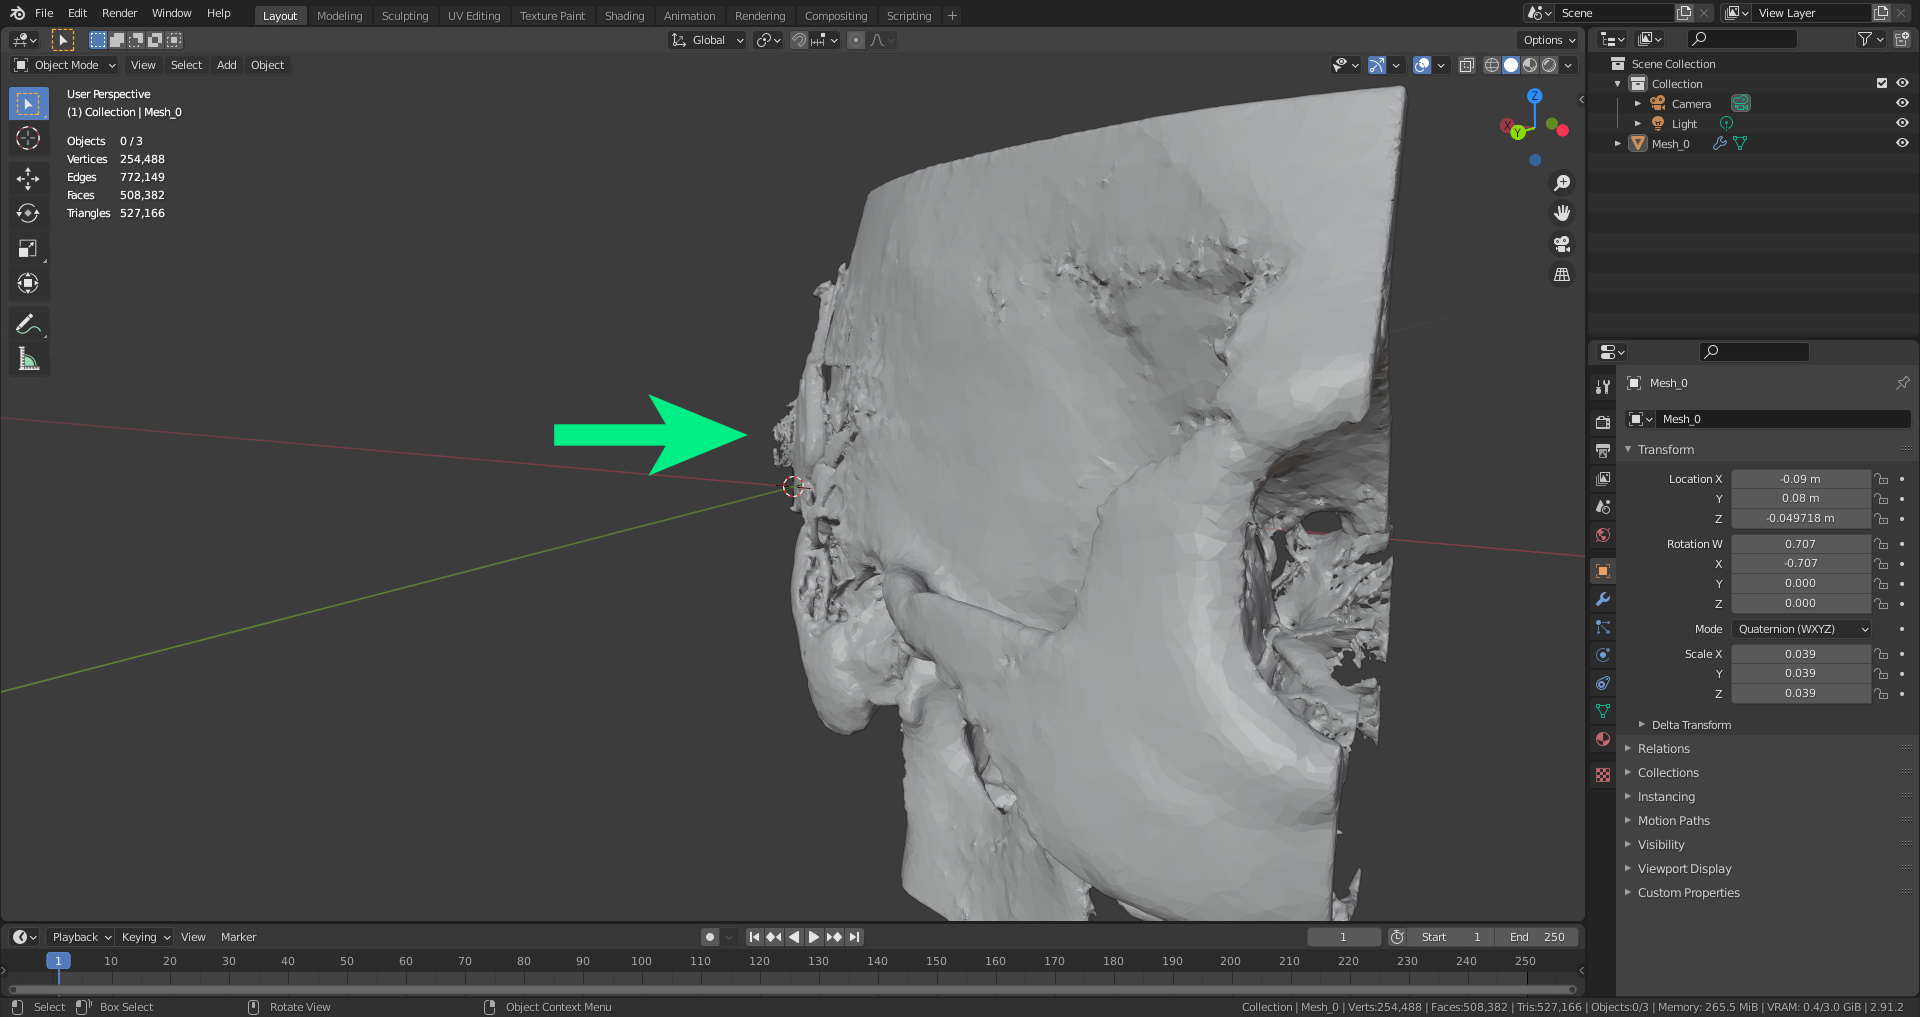The image size is (1920, 1017).
Task: Toggle camera view in viewport
Action: click(1561, 244)
